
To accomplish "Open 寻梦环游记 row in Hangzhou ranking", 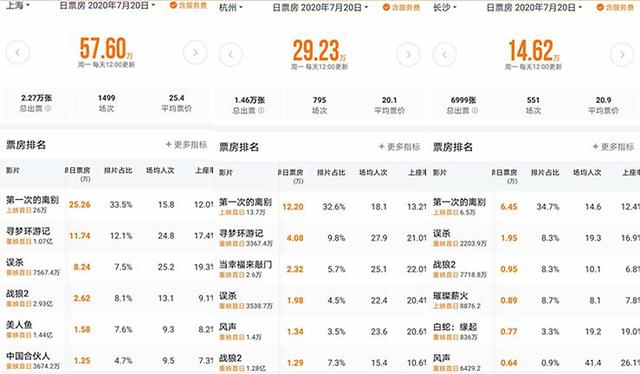I will click(320, 238).
